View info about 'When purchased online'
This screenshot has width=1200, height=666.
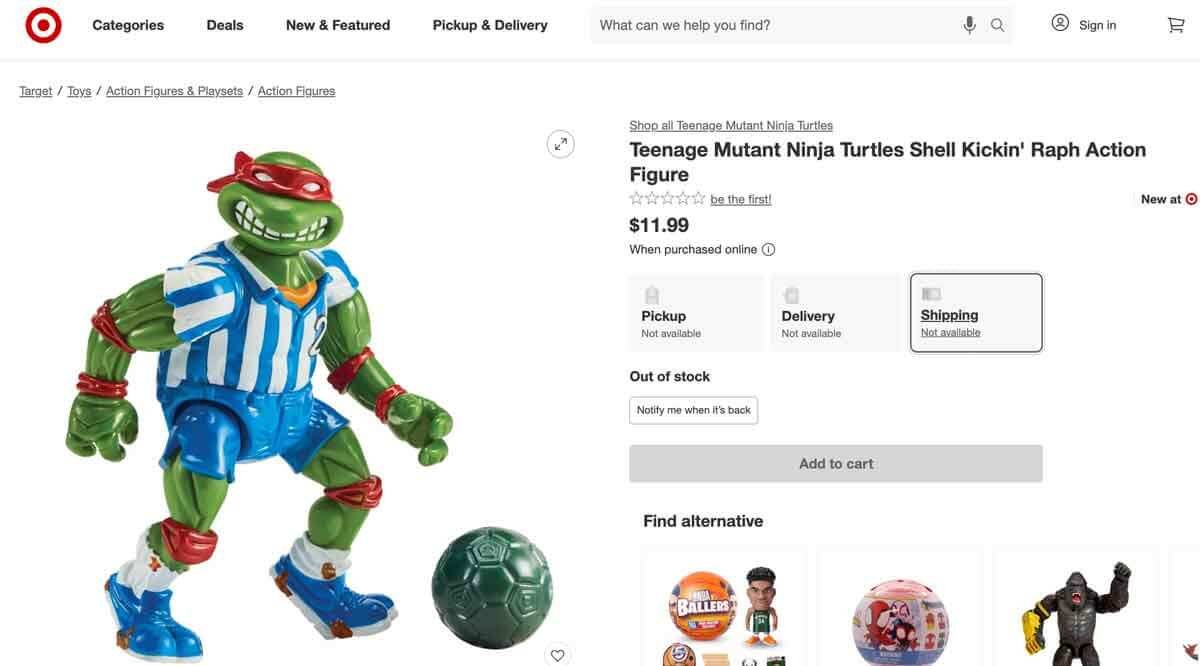tap(768, 248)
